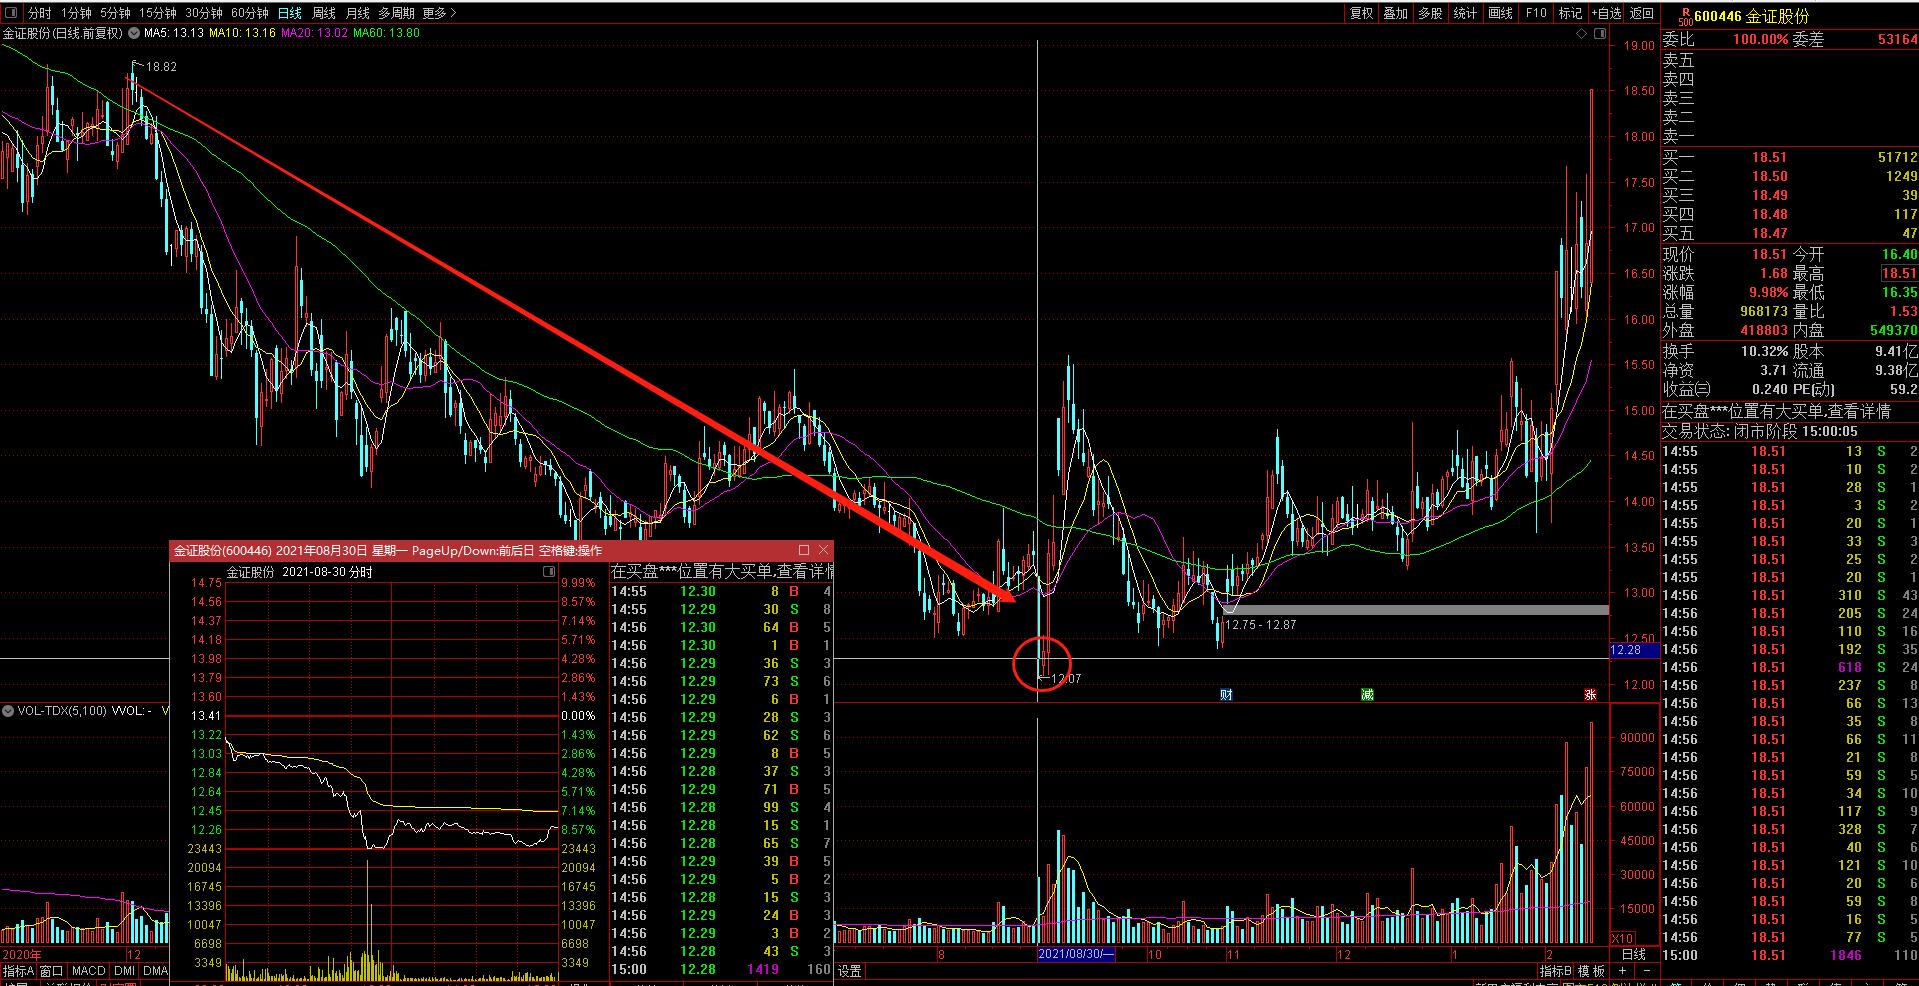
Task: Click the 换手 10.32% turnover value
Action: point(1763,351)
